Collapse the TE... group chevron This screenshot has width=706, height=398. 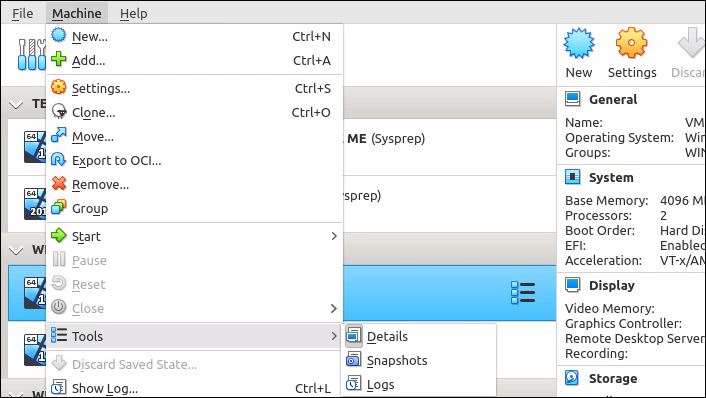(x=16, y=104)
